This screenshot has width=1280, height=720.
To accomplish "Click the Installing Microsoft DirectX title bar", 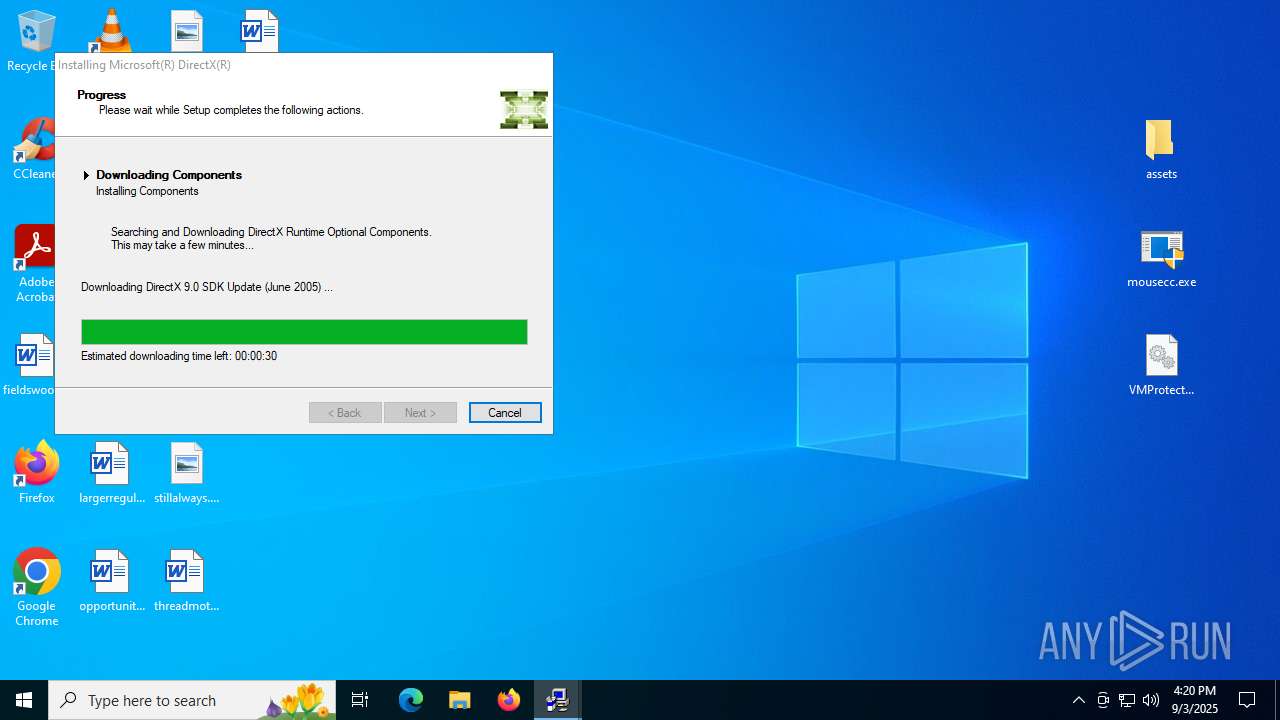I will click(304, 65).
